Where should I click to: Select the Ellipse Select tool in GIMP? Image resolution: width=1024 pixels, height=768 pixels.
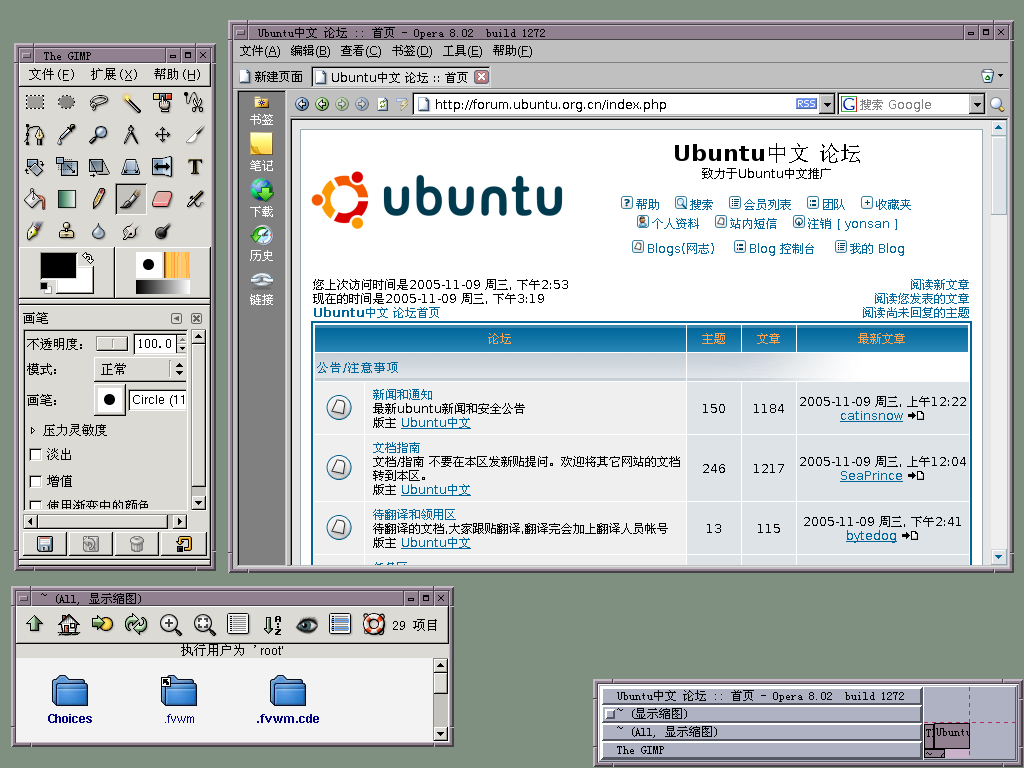[x=67, y=102]
